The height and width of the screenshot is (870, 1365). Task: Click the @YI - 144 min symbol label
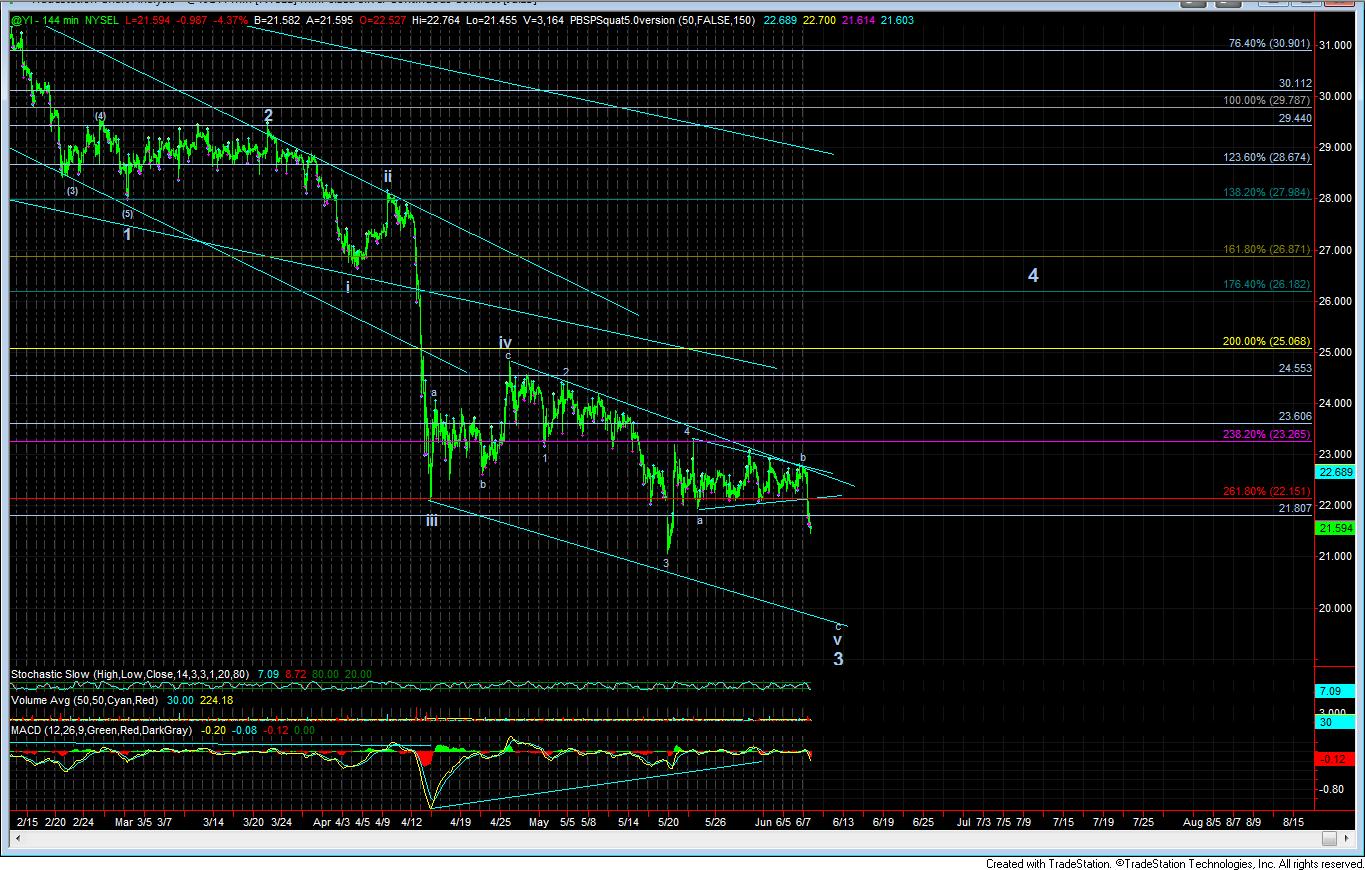44,19
